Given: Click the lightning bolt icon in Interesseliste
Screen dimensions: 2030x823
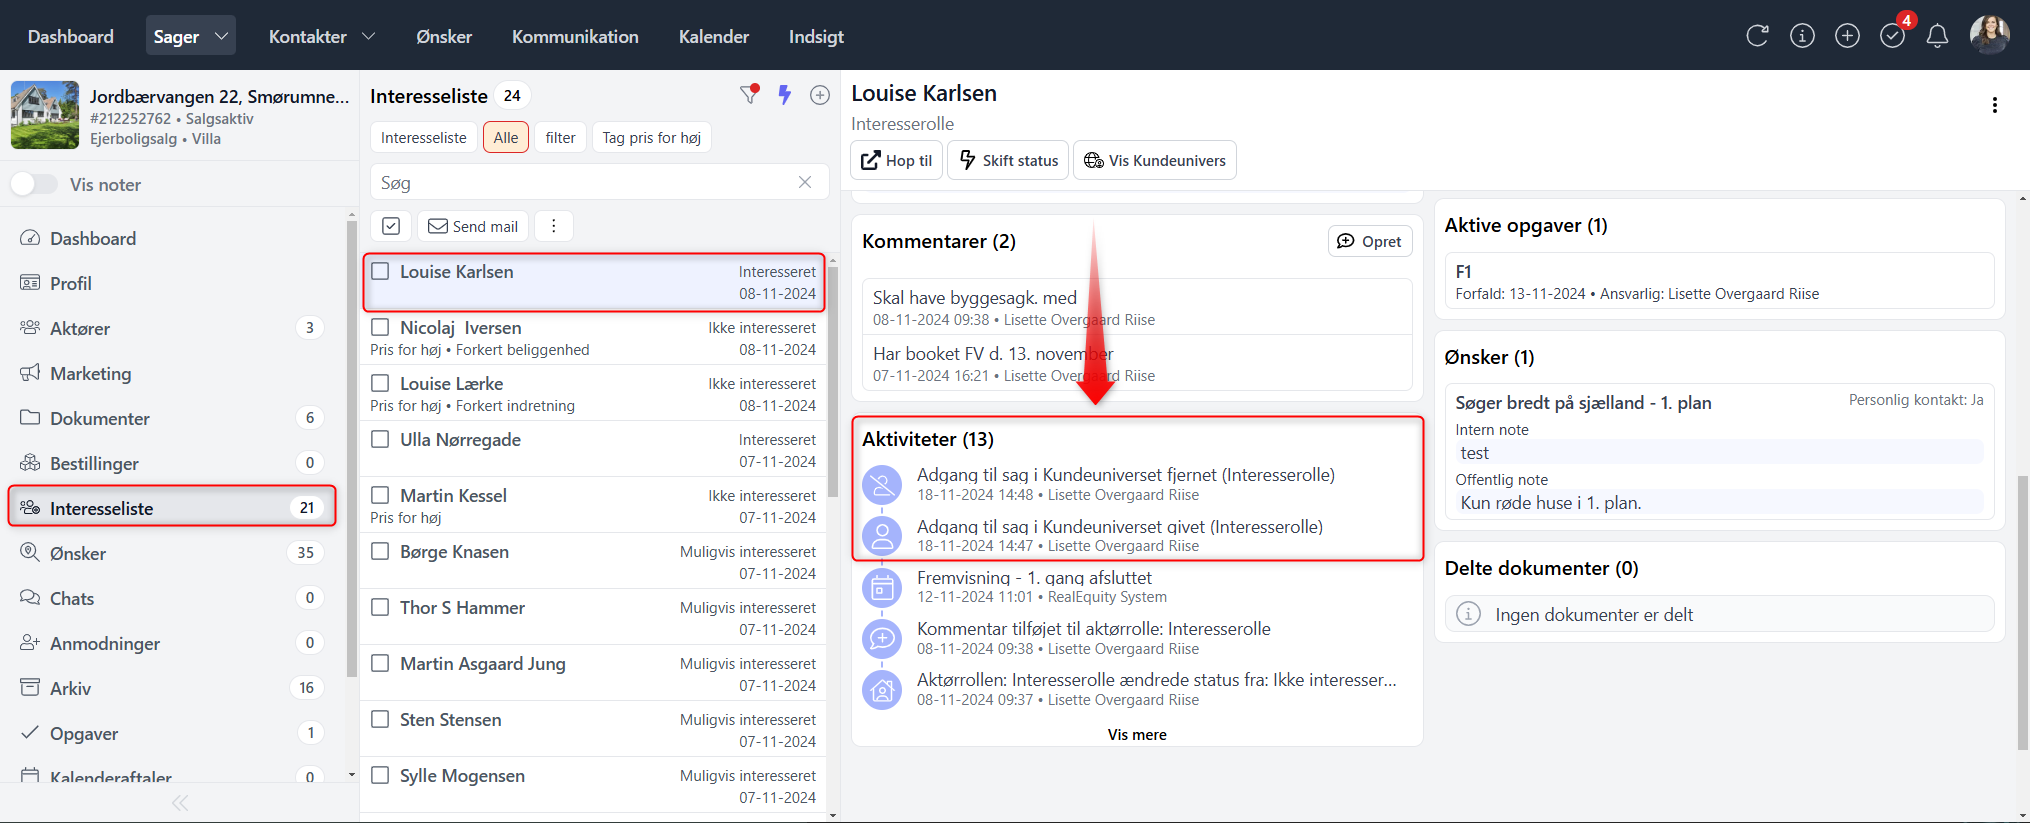Looking at the screenshot, I should [x=785, y=95].
